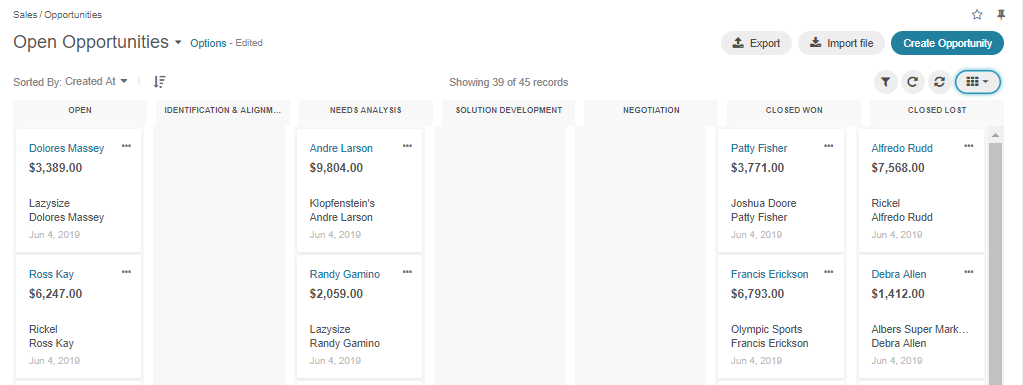
Task: Open Sorted By Created At dropdown
Action: 70,82
